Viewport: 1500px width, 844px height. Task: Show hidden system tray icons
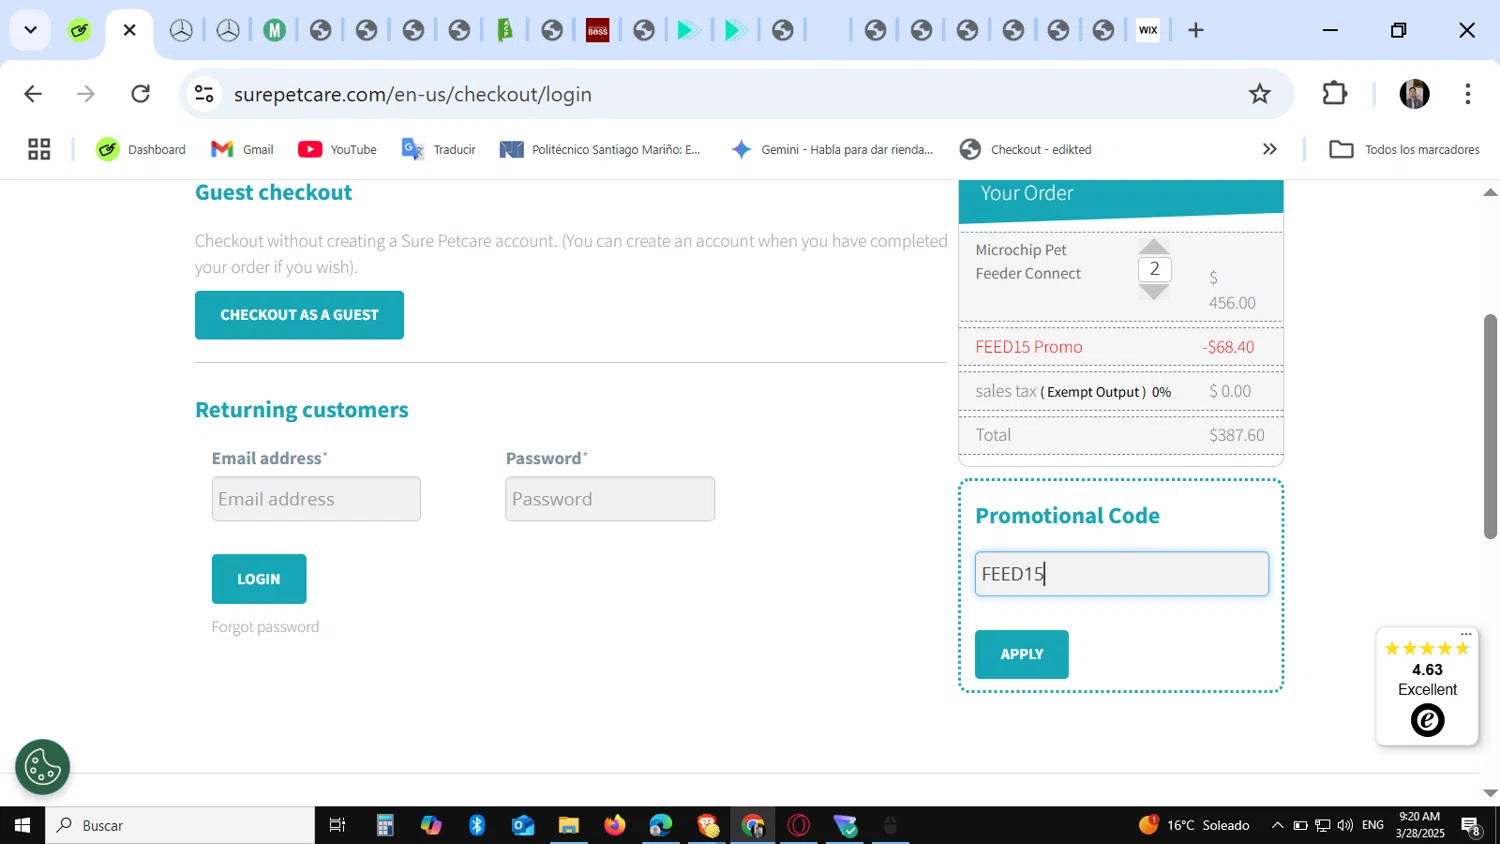point(1277,825)
